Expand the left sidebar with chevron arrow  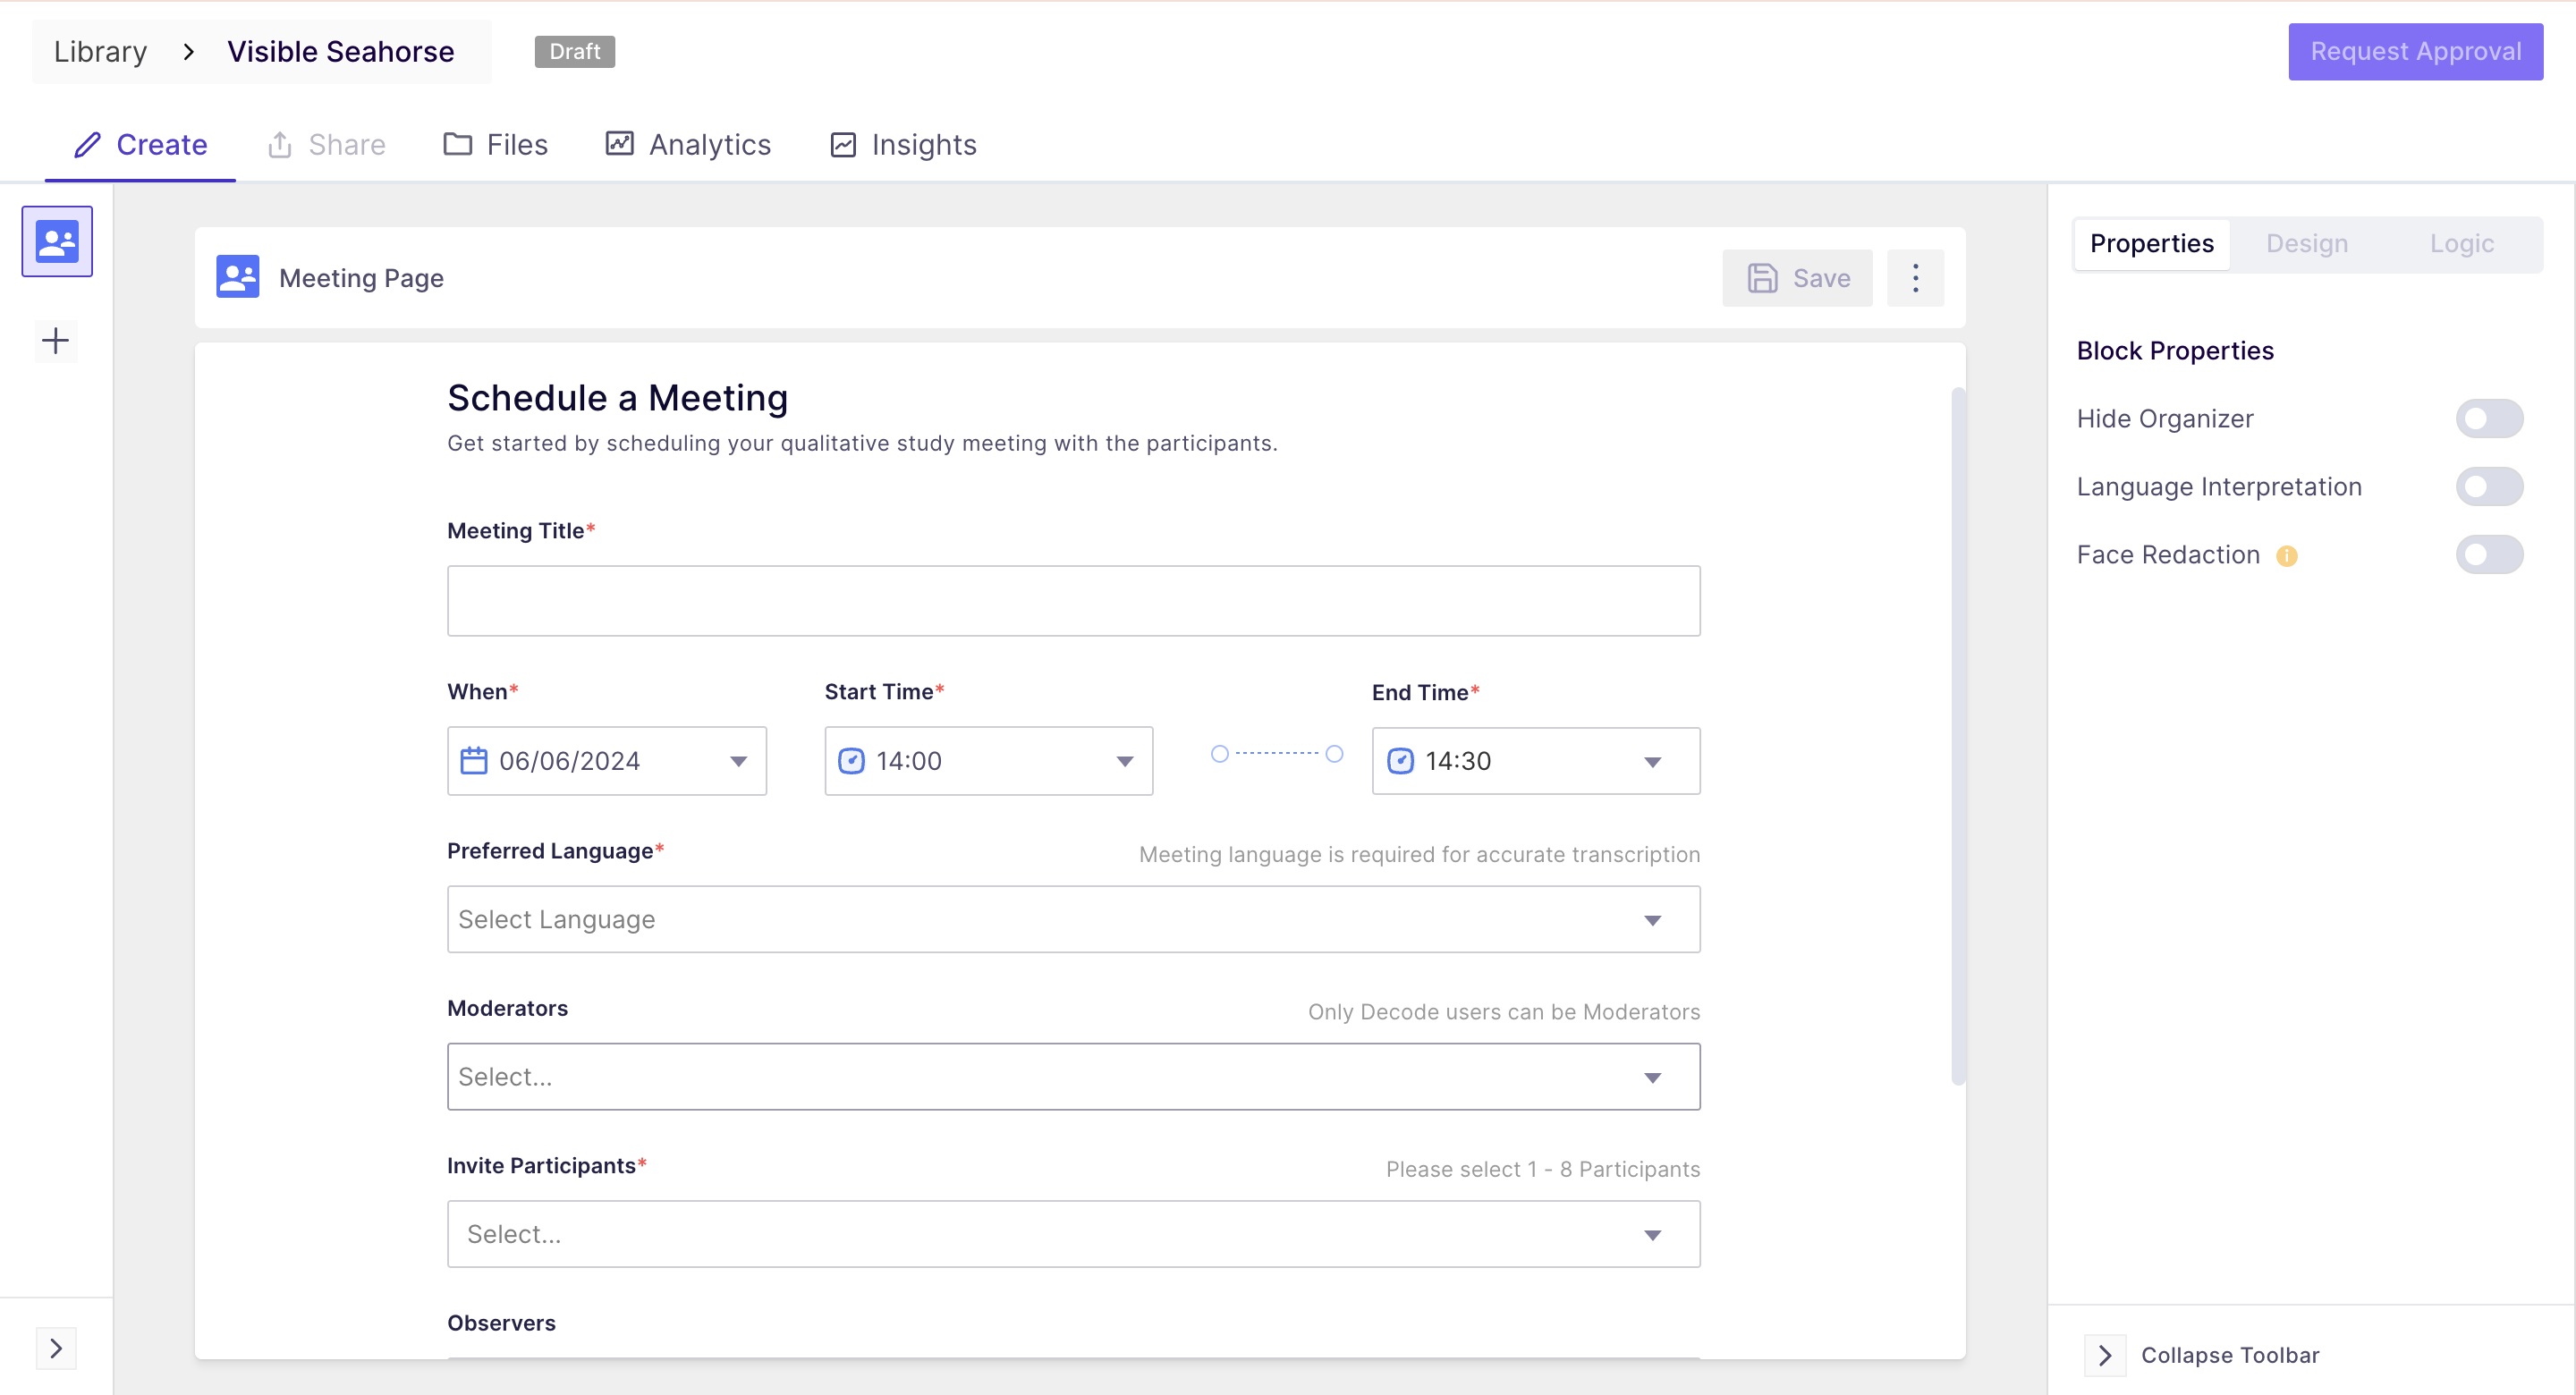56,1348
